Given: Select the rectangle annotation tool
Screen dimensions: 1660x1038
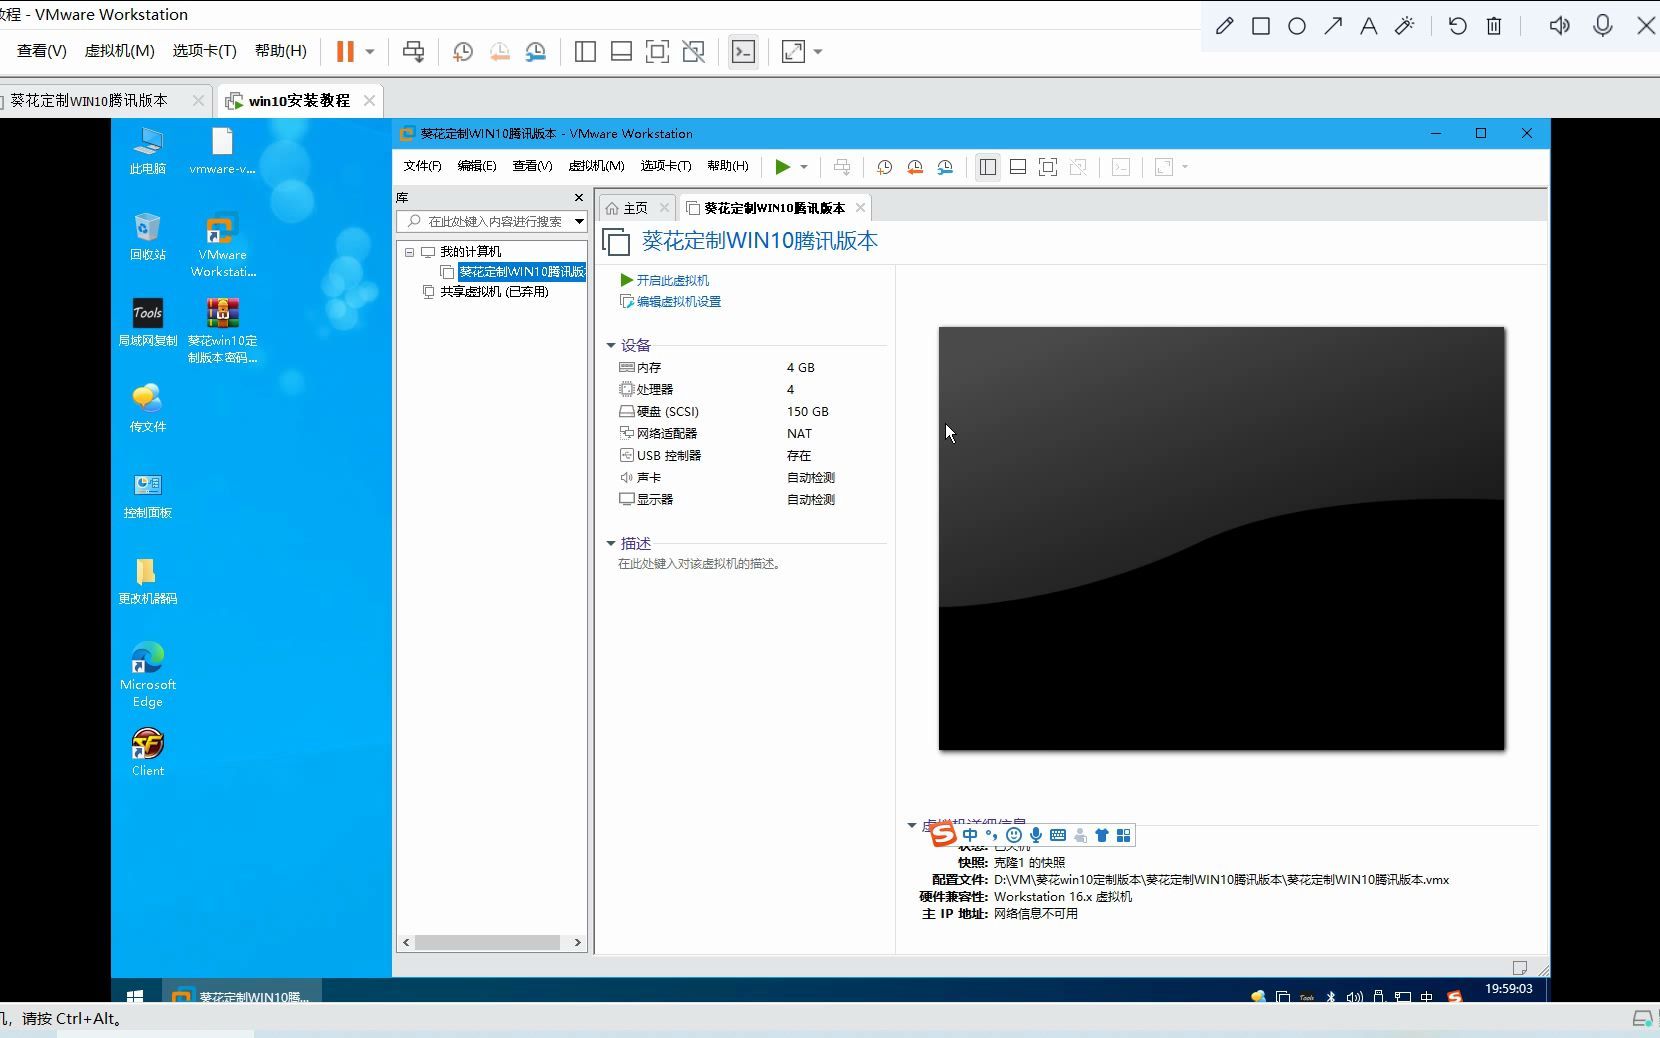Looking at the screenshot, I should click(x=1261, y=26).
